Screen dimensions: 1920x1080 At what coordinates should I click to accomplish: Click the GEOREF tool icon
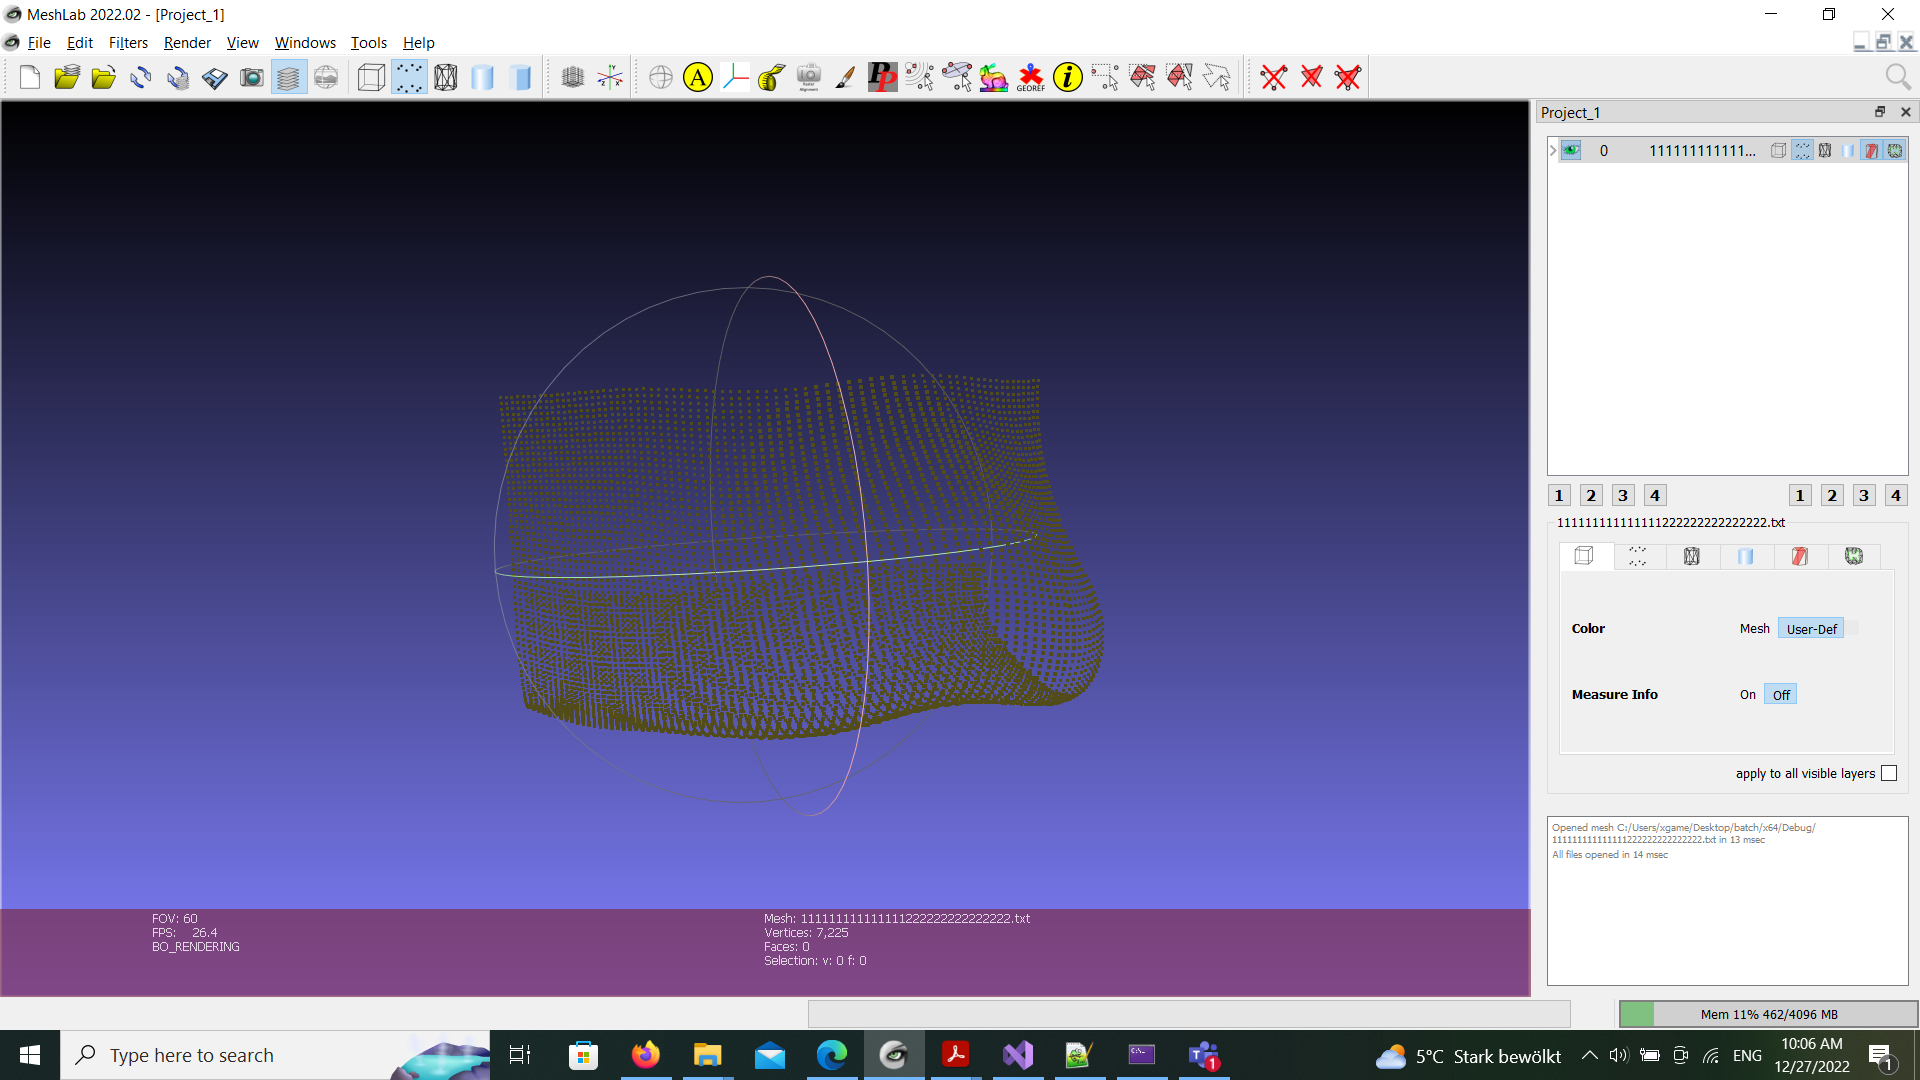tap(1031, 77)
